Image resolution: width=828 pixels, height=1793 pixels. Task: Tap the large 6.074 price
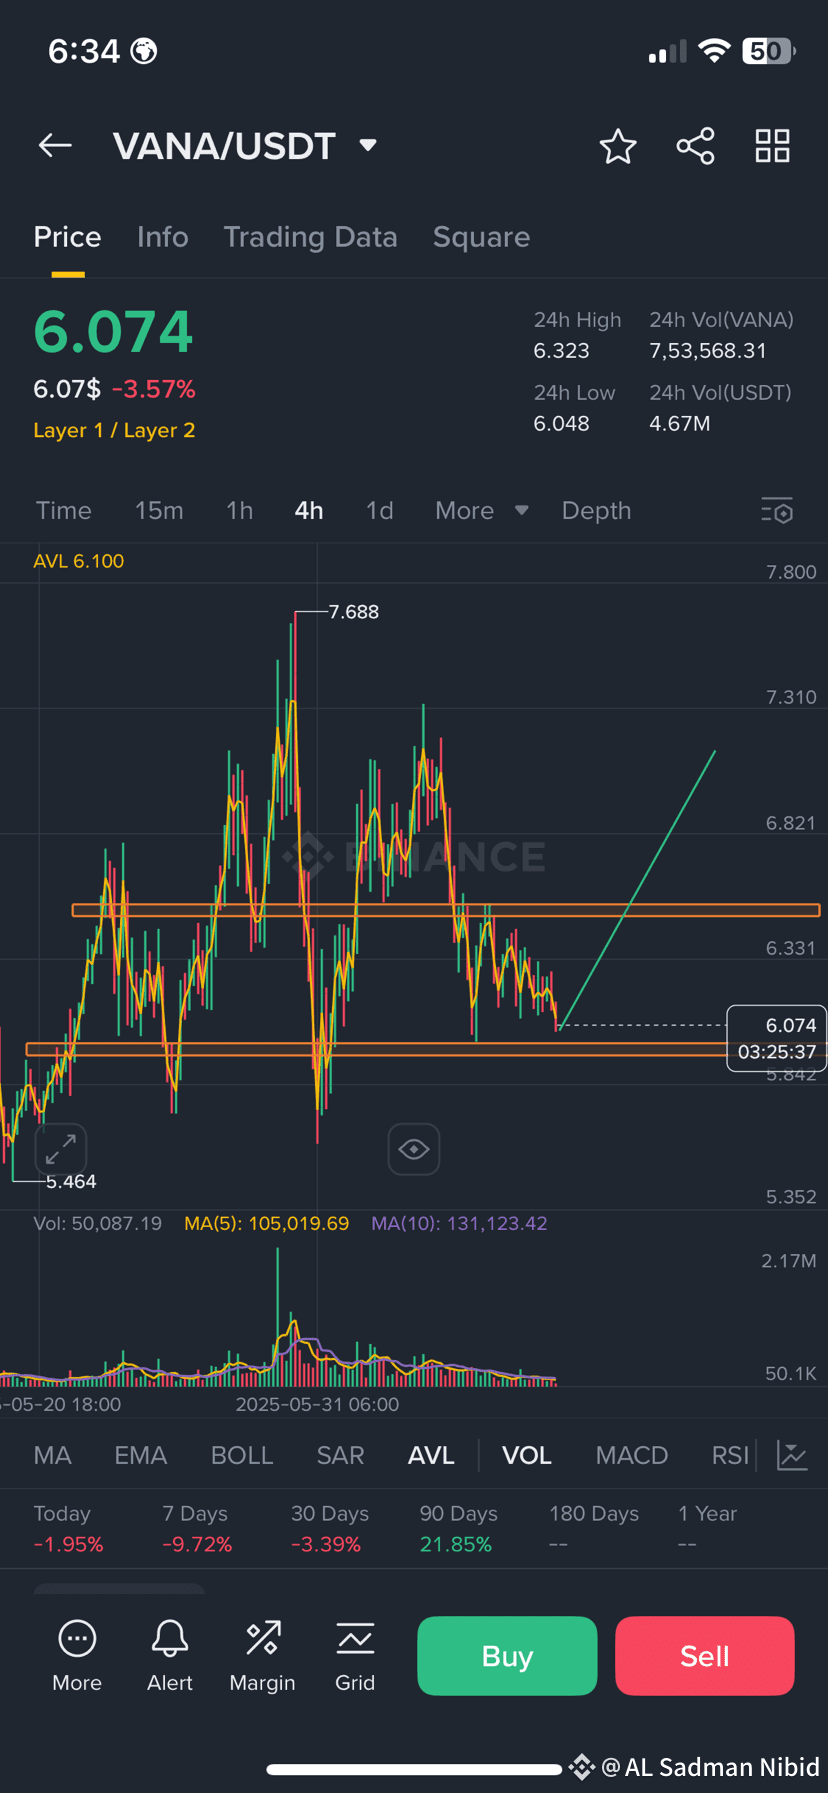click(113, 332)
